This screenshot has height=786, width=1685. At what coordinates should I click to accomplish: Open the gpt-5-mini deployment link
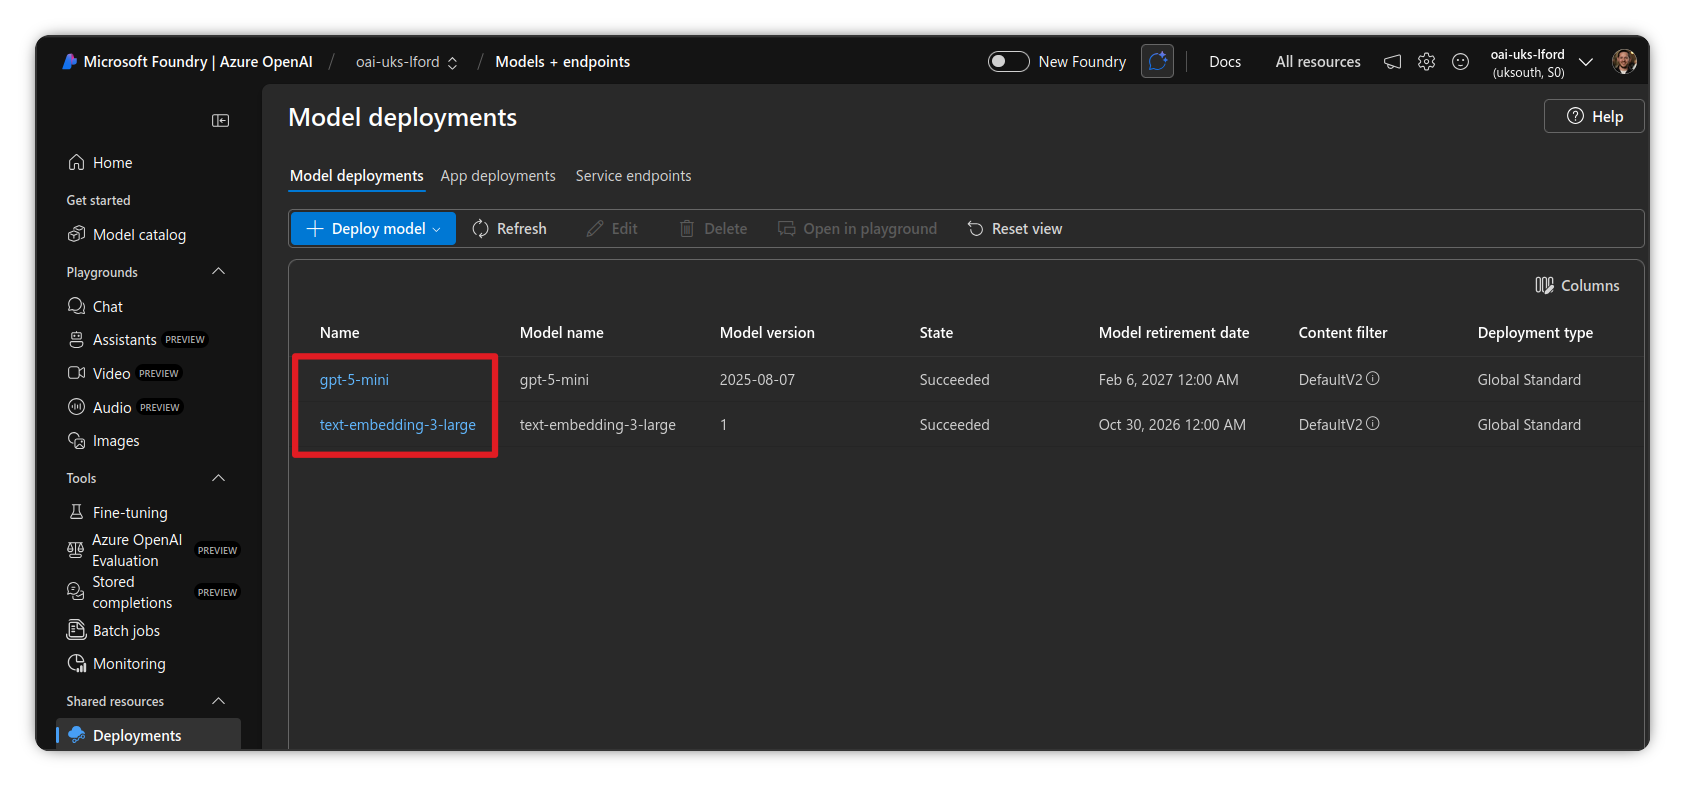354,380
